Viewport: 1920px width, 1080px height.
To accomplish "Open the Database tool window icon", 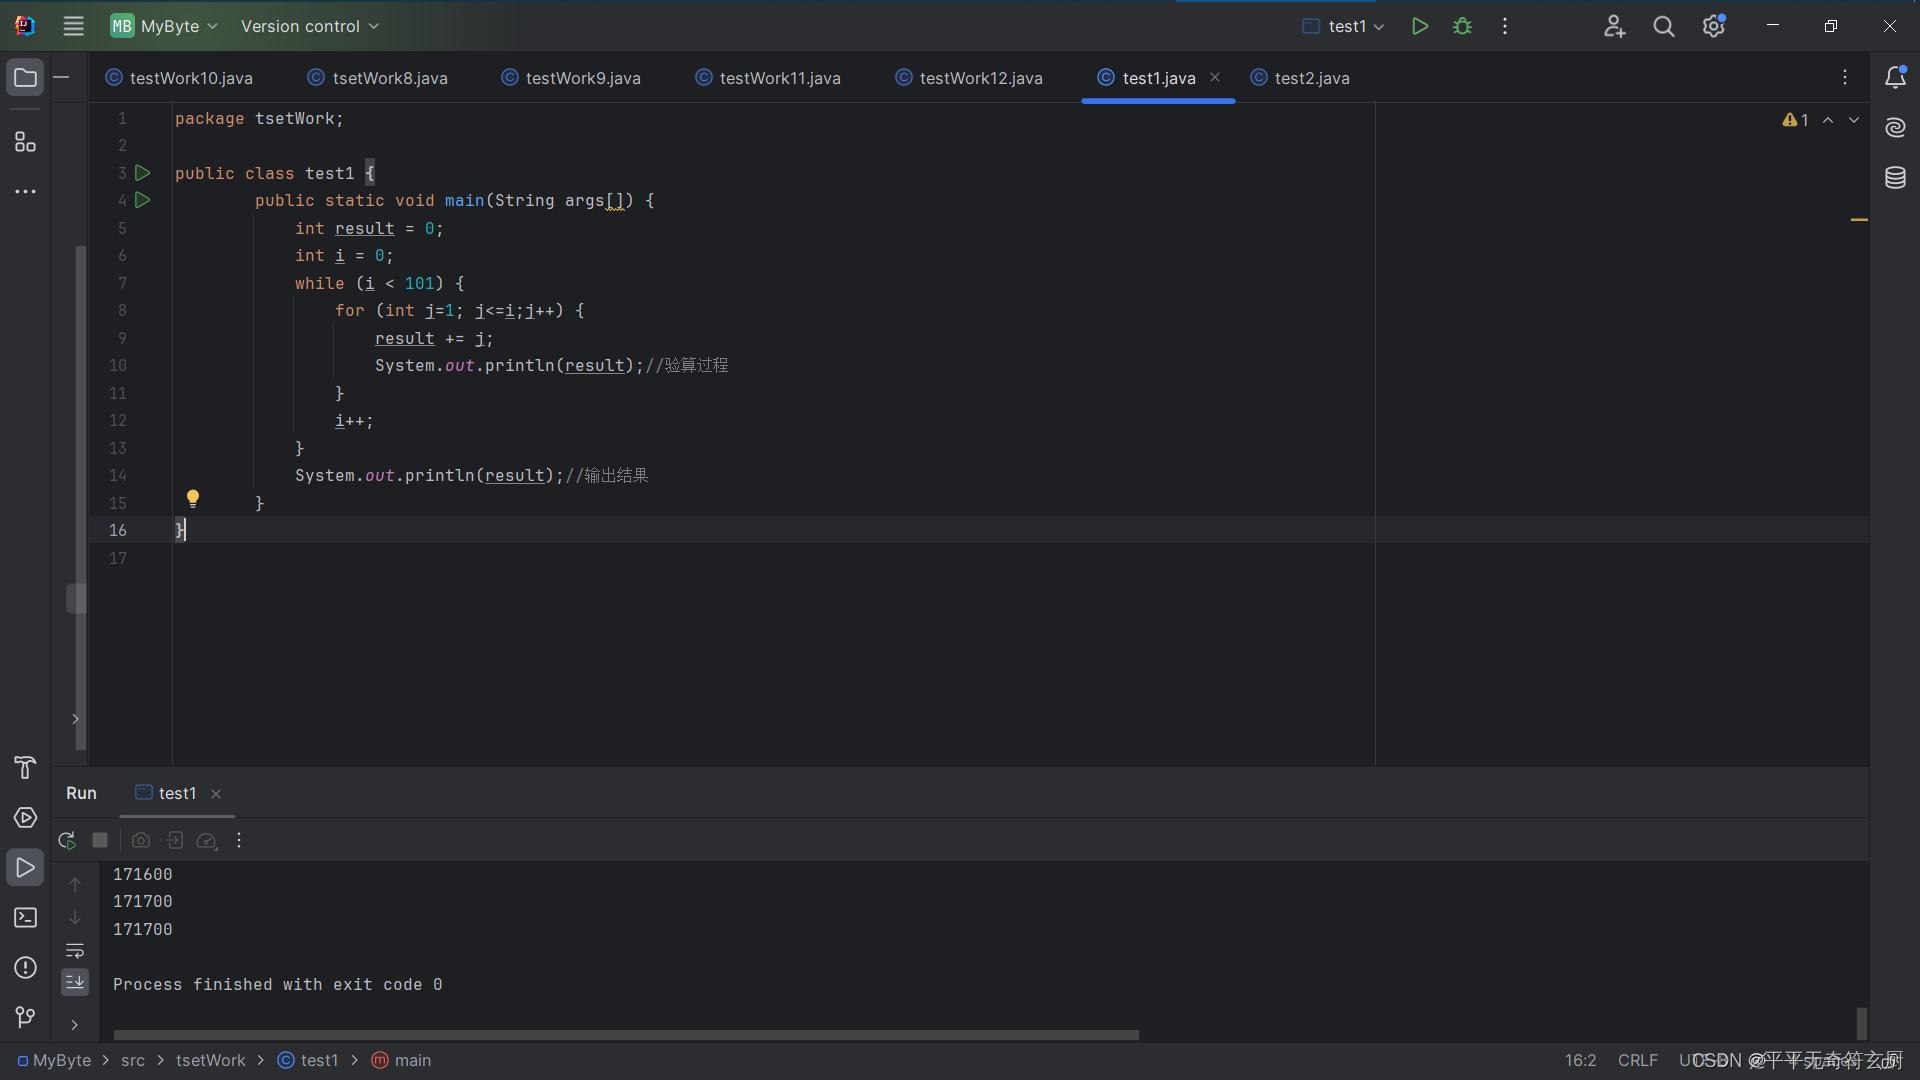I will 1895,178.
